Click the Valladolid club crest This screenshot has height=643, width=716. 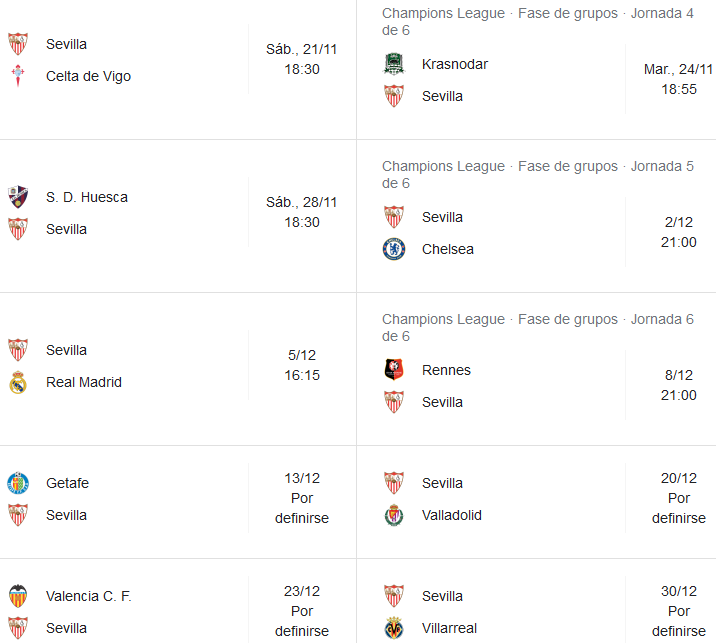[x=394, y=515]
